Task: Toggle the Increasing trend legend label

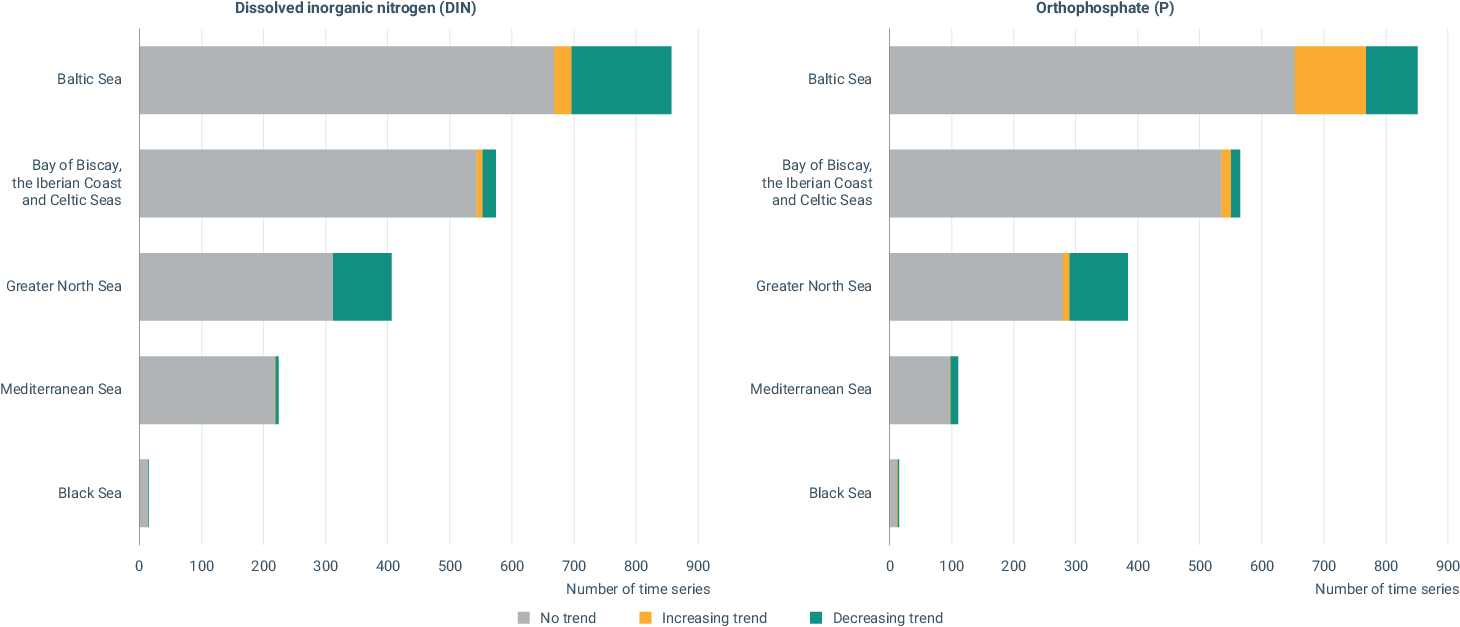Action: [714, 618]
